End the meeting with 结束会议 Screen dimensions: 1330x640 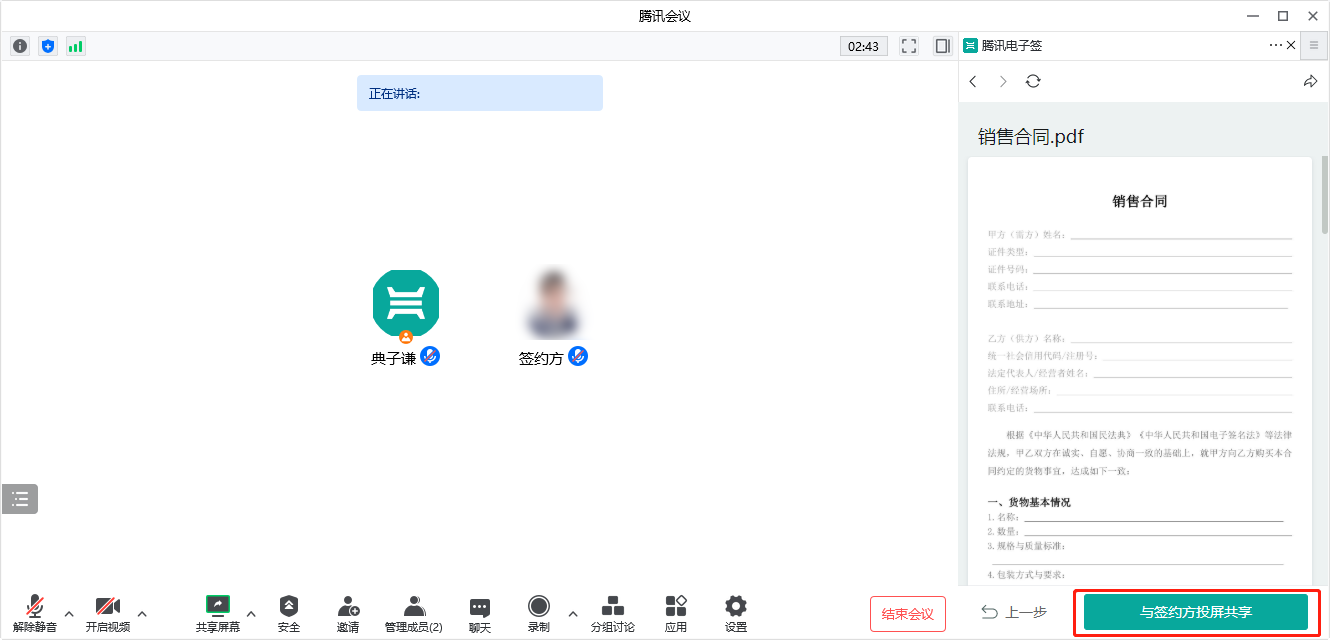[908, 613]
